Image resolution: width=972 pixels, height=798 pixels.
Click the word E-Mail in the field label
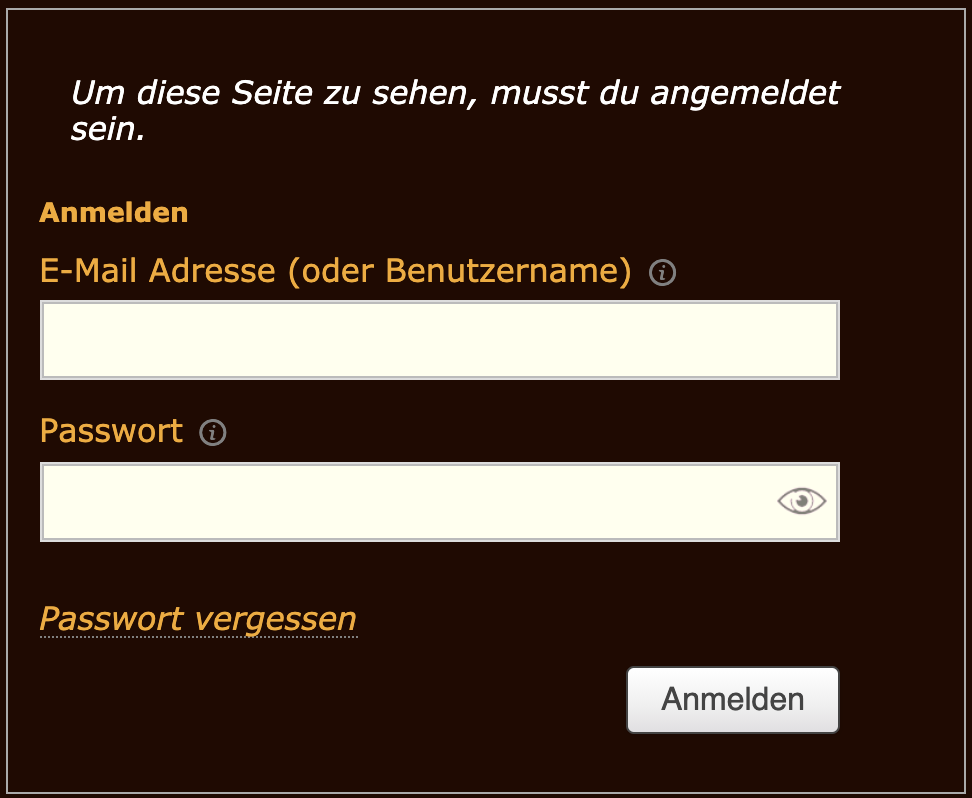point(89,271)
